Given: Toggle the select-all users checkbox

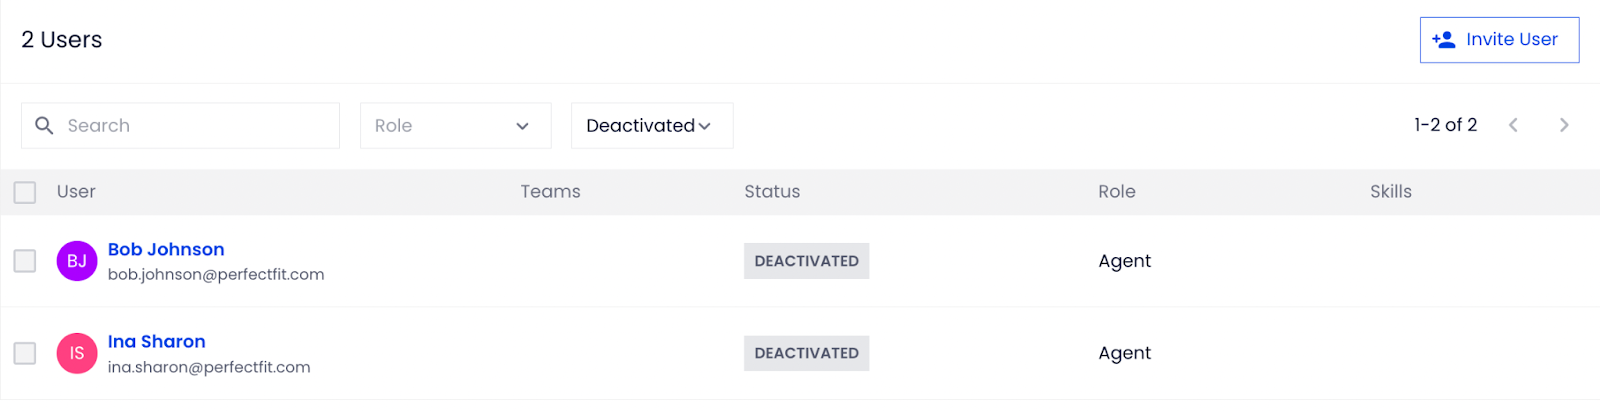Looking at the screenshot, I should (25, 192).
